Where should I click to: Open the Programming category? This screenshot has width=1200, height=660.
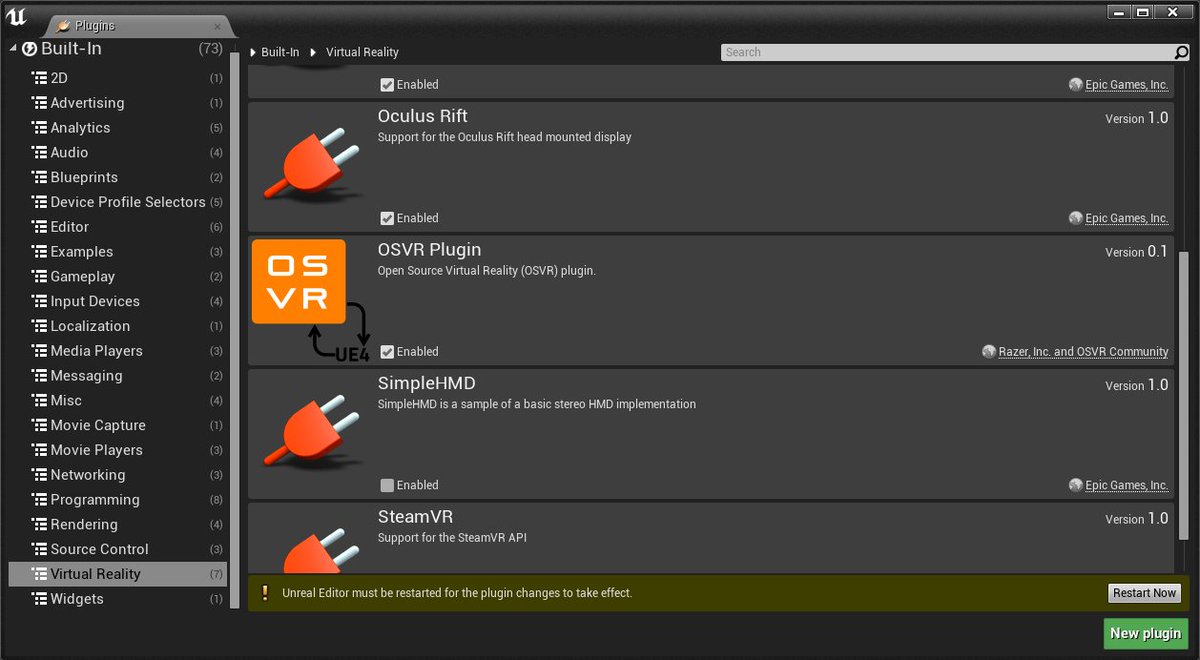[118, 500]
